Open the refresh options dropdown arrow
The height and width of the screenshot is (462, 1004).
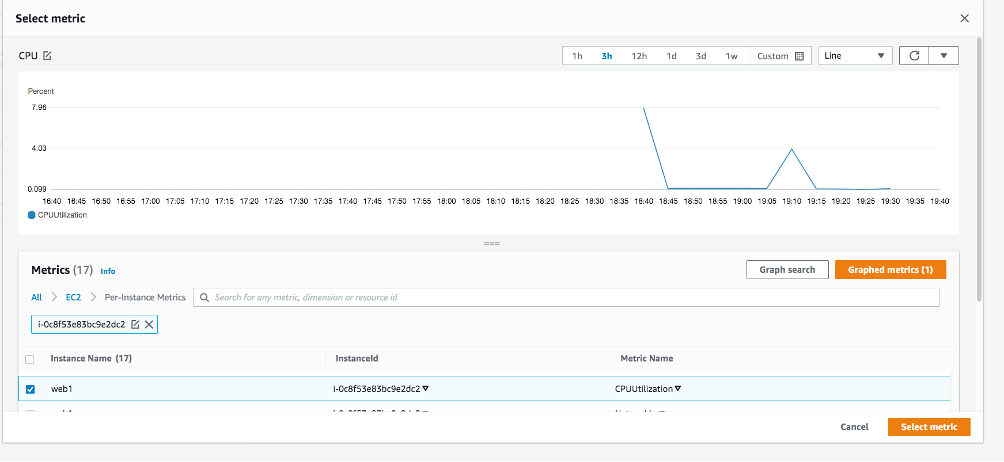click(944, 56)
